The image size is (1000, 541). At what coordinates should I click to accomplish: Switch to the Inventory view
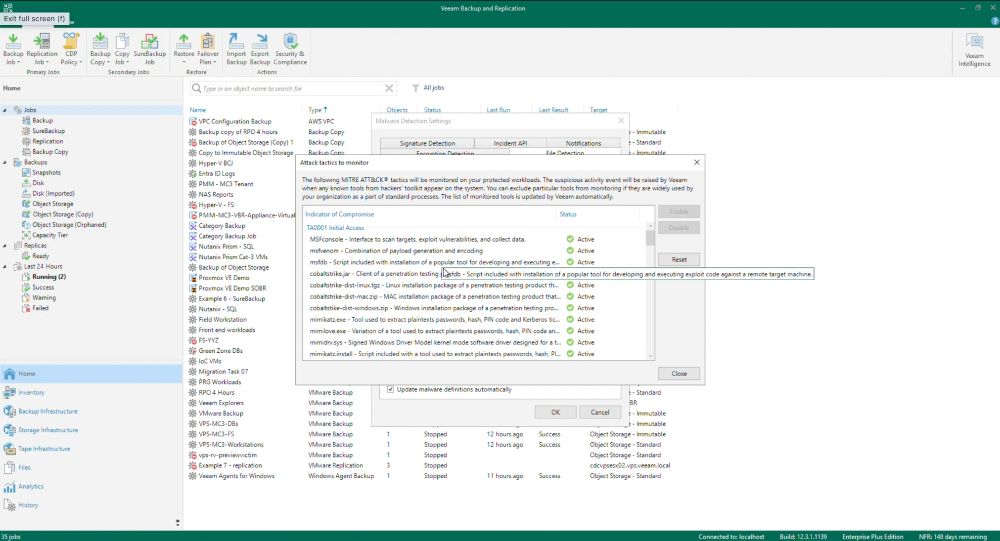(31, 392)
